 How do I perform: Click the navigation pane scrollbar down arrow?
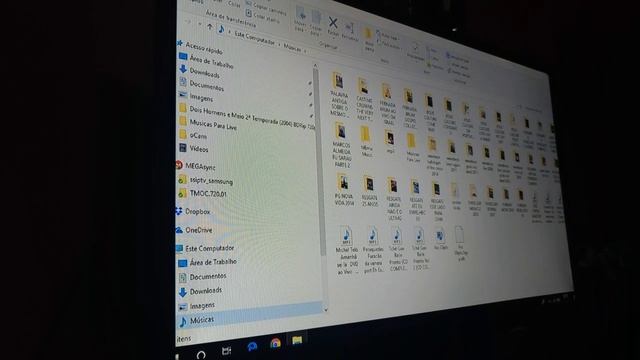coord(325,310)
